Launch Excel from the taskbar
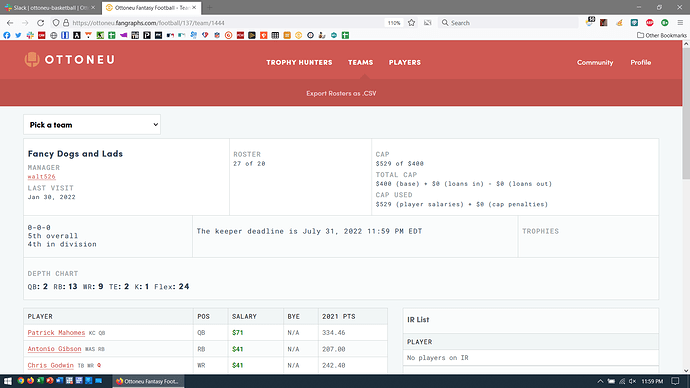Screen dimensions: 690x388 tap(40, 381)
